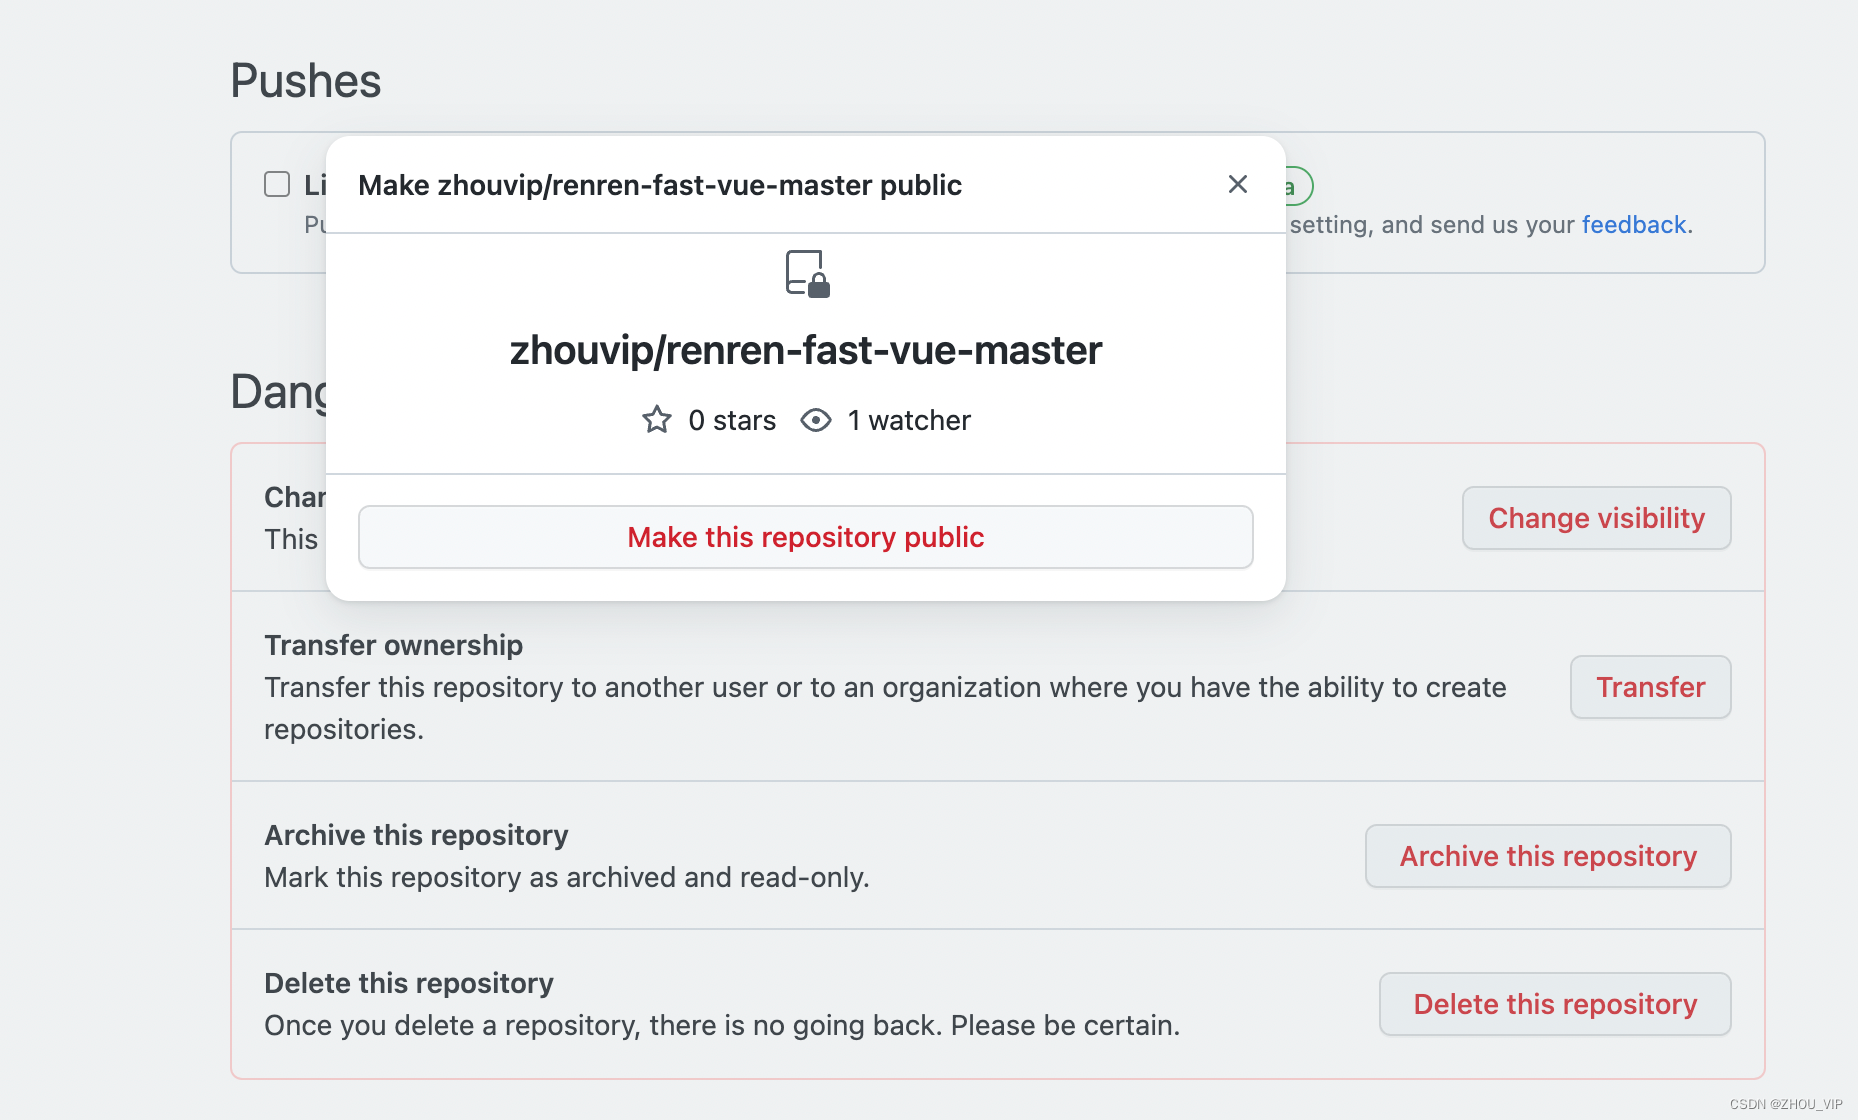Click the red Archive this repository button
1858x1120 pixels.
[x=1547, y=856]
